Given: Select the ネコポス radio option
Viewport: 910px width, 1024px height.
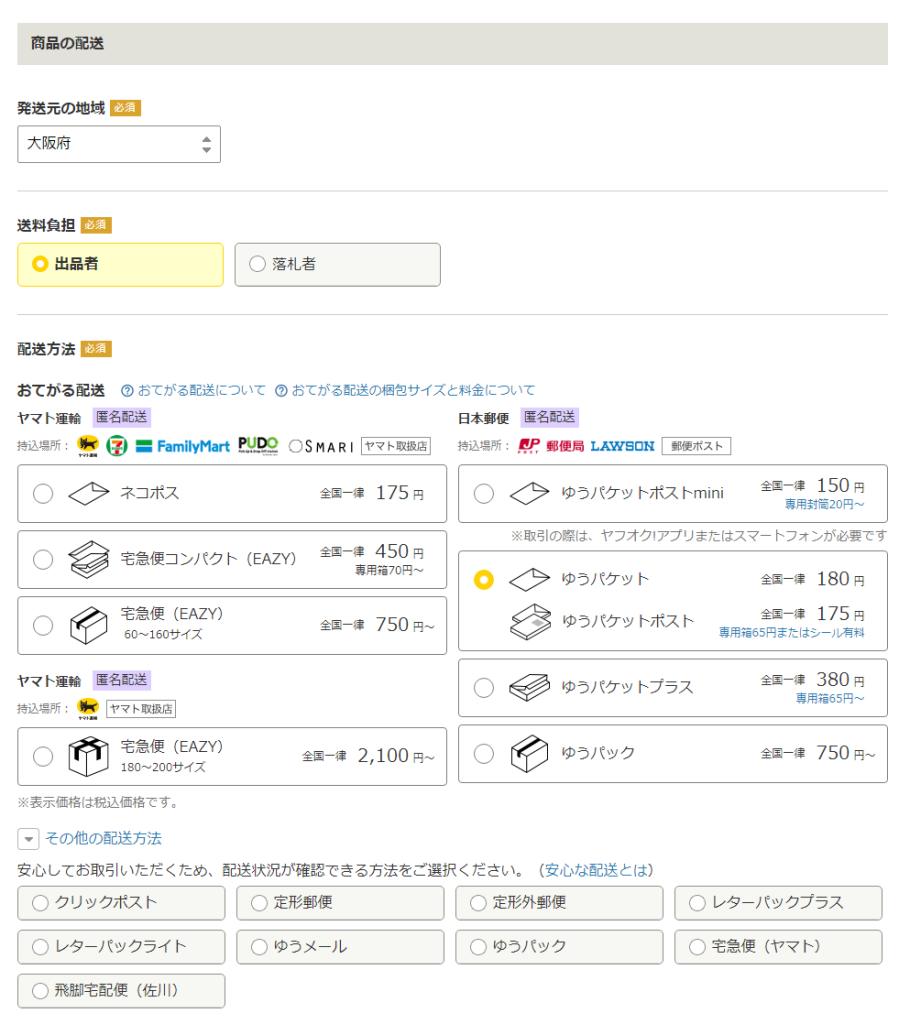Looking at the screenshot, I should (x=43, y=494).
